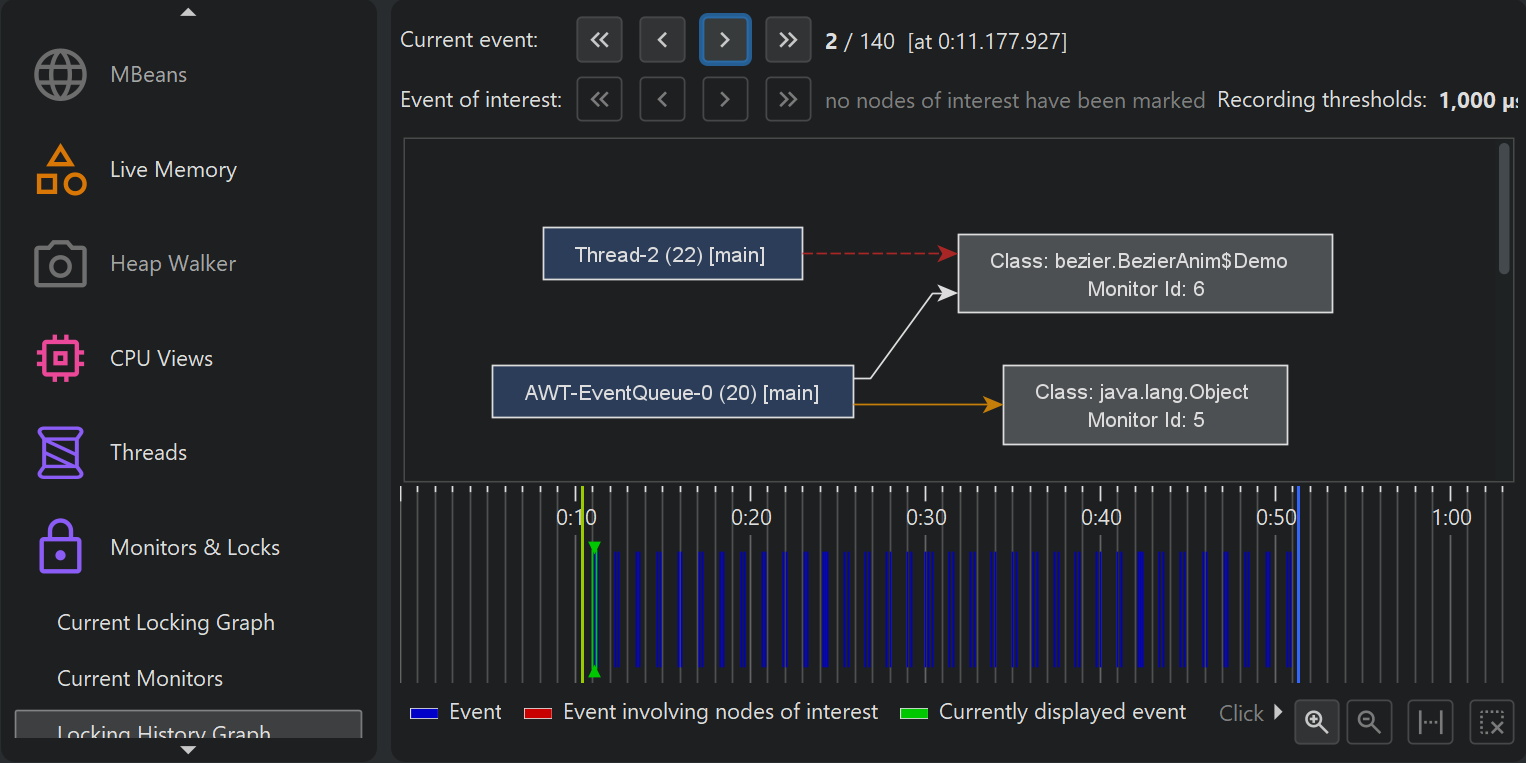Viewport: 1526px width, 763px height.
Task: Open the Heap Walker camera icon
Action: 60,264
